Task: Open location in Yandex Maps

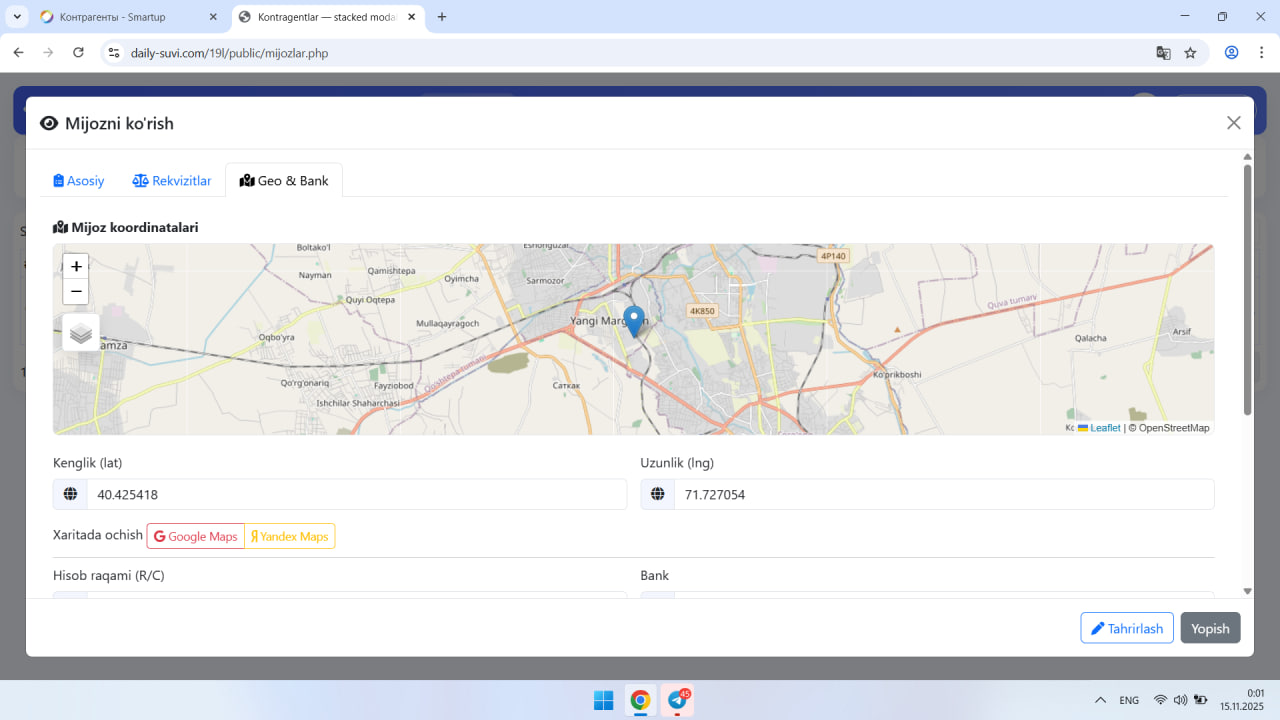Action: point(289,537)
